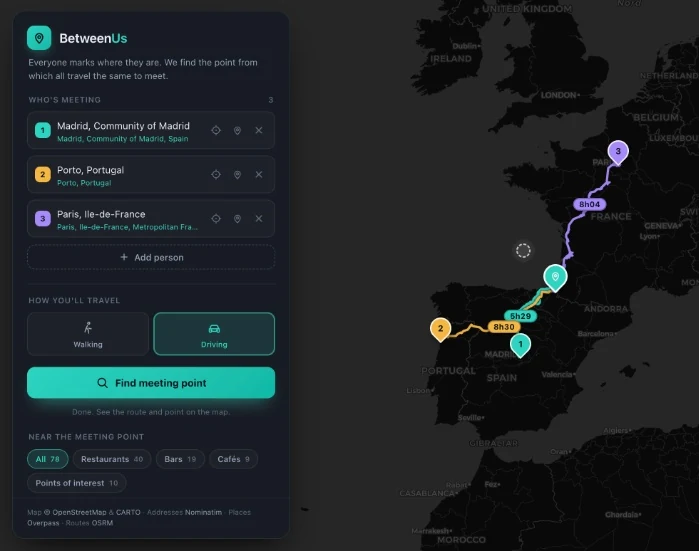The image size is (699, 551).
Task: Click the magnifier icon in Find button
Action: click(x=103, y=383)
